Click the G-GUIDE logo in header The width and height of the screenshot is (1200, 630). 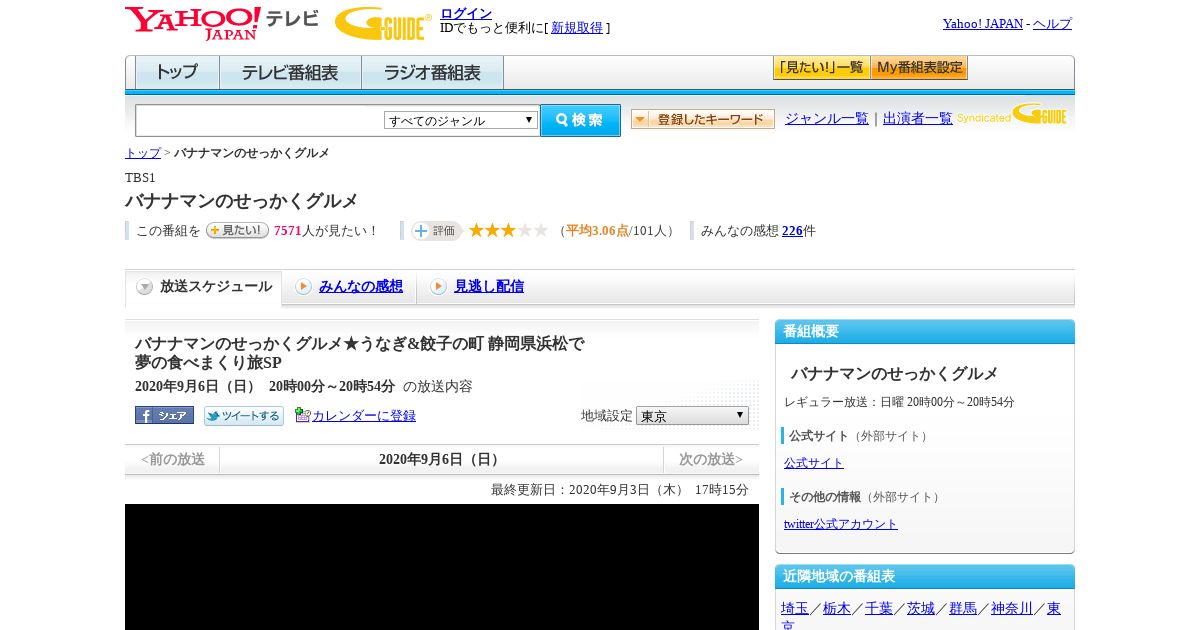(x=382, y=23)
